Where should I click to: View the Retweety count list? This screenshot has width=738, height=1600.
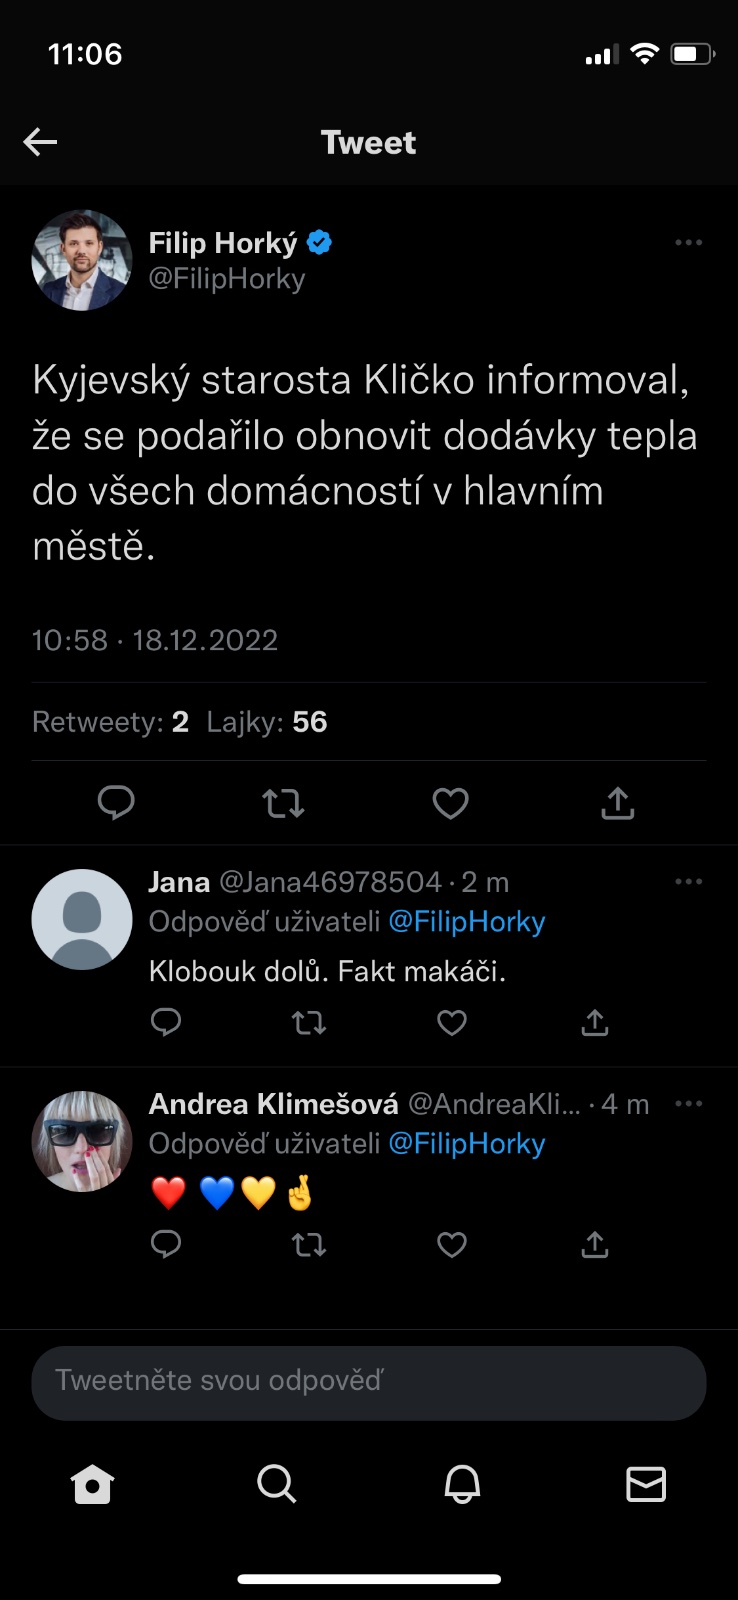click(x=110, y=722)
